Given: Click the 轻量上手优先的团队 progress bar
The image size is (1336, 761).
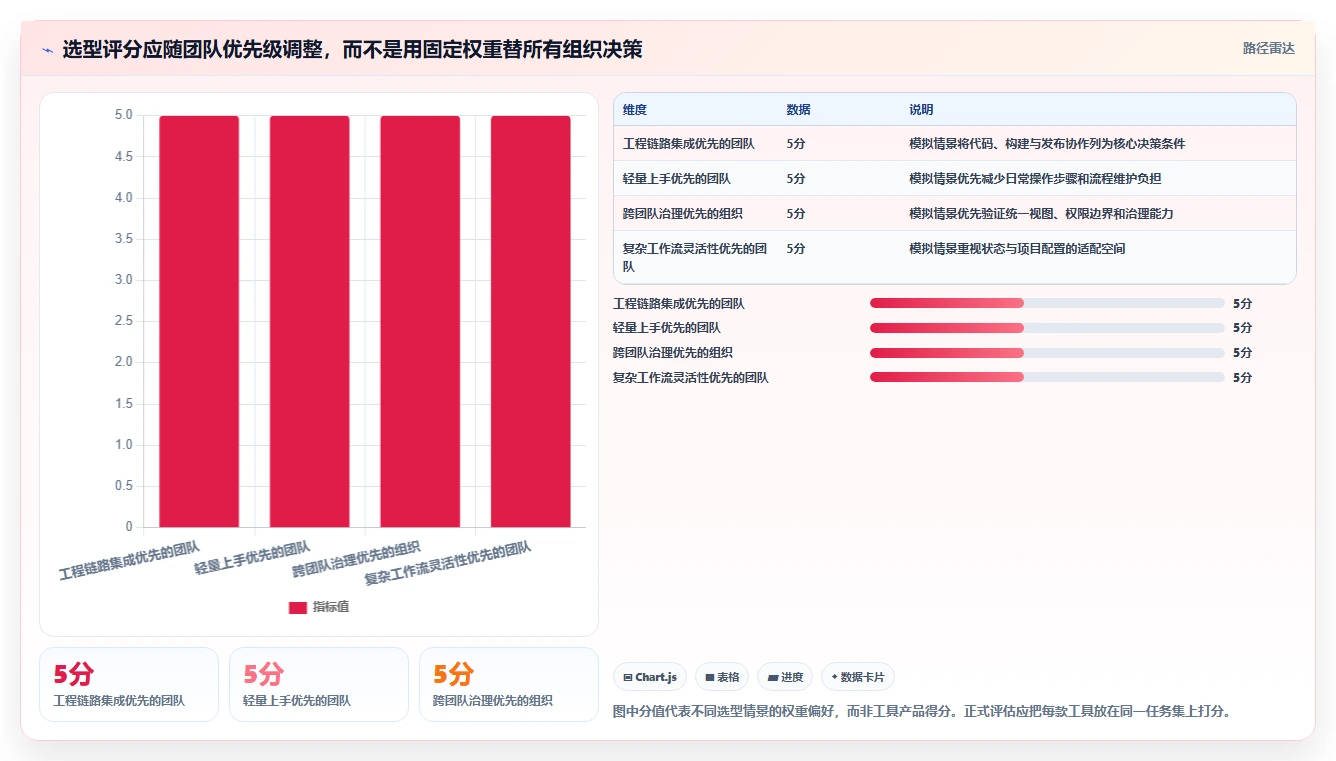Looking at the screenshot, I should tap(1047, 328).
